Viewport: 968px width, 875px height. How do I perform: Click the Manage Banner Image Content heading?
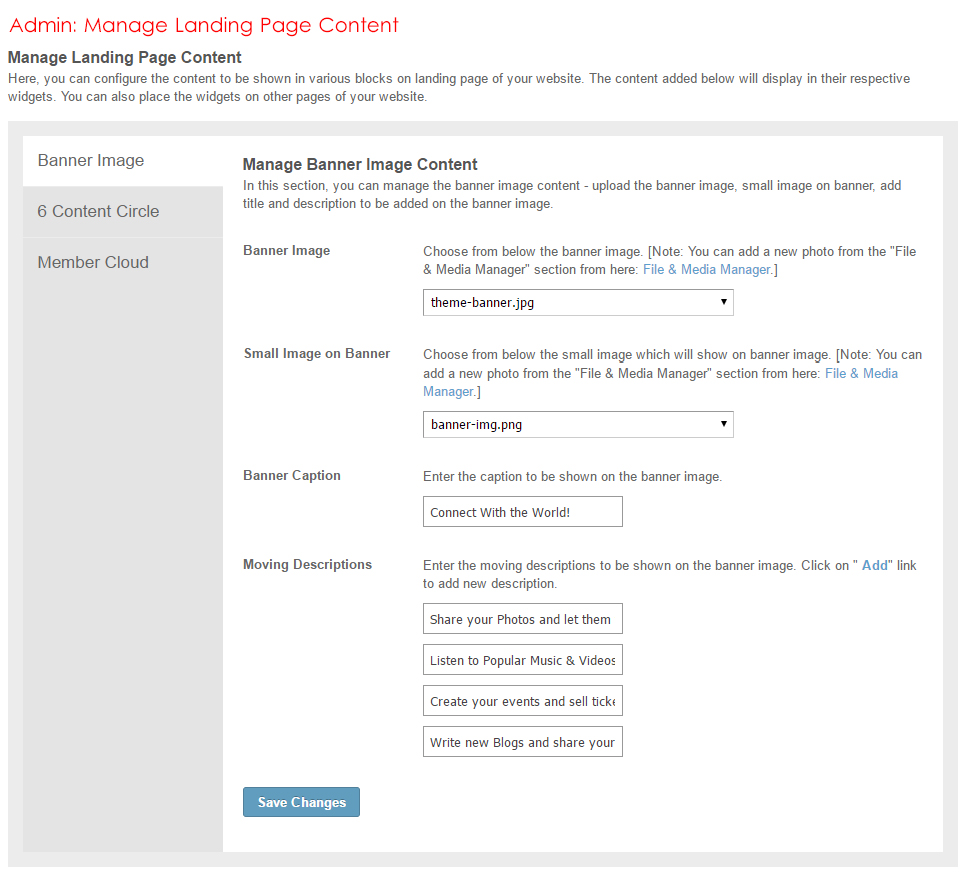click(x=360, y=165)
